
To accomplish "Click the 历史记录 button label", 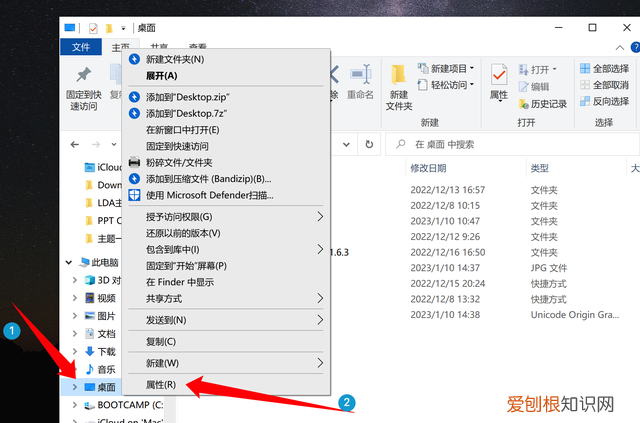I will pyautogui.click(x=549, y=104).
